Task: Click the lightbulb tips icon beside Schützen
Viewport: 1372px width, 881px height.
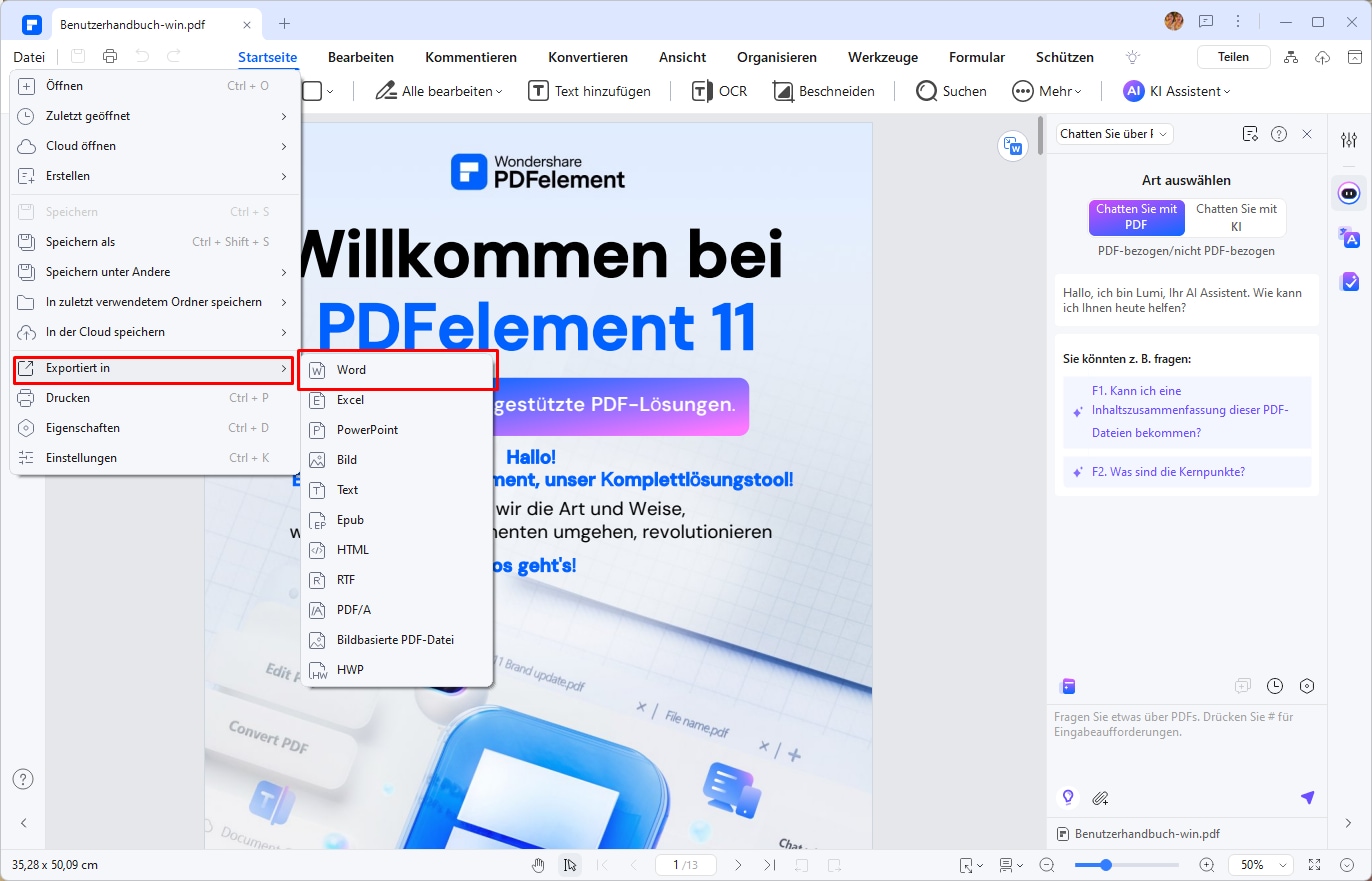Action: [x=1133, y=57]
